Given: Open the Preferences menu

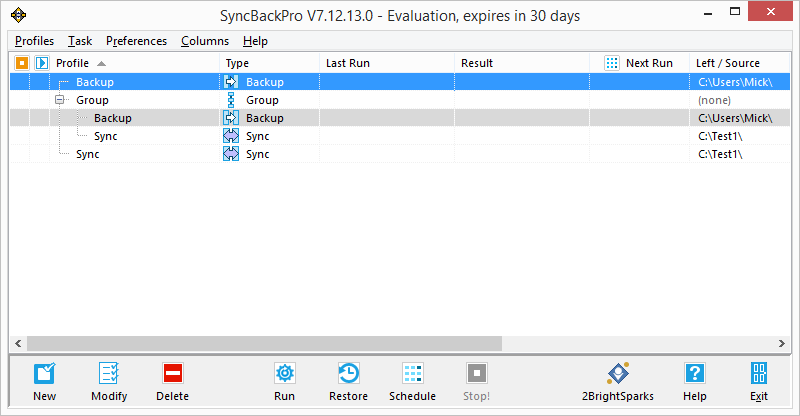Looking at the screenshot, I should 136,41.
